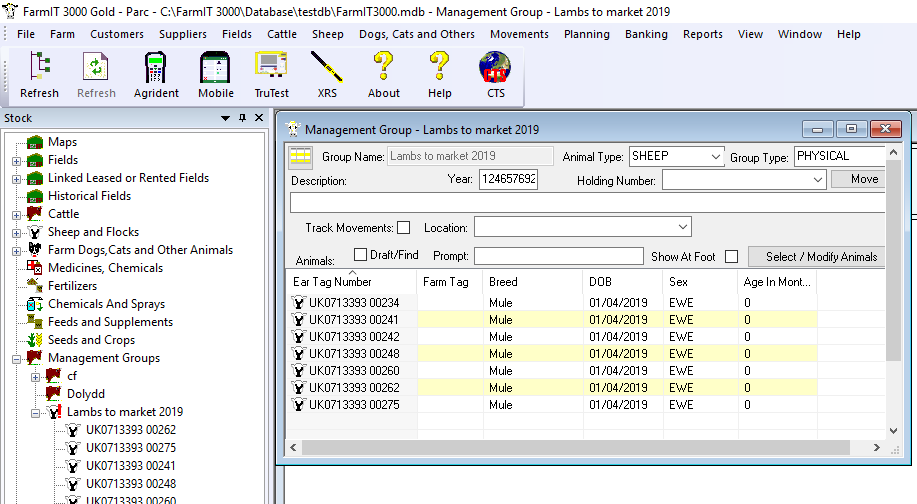Open Medicines, Chemicals tree item
917x504 pixels.
105,268
